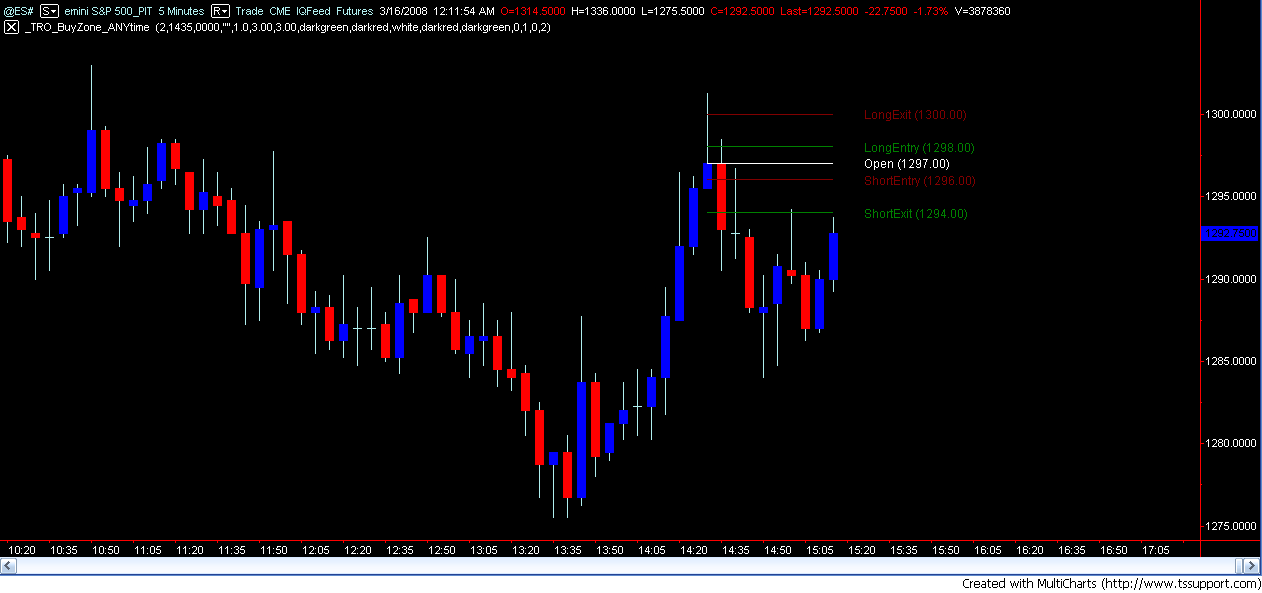Select the 5 Minutes resolution label
The height and width of the screenshot is (593, 1262).
click(x=181, y=11)
